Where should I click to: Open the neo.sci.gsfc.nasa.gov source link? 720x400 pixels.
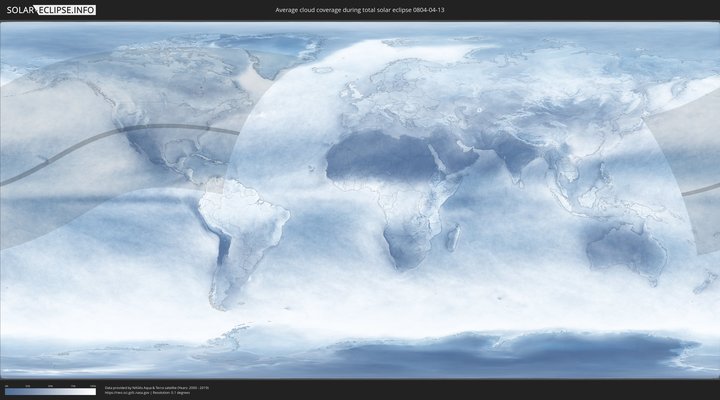127,393
